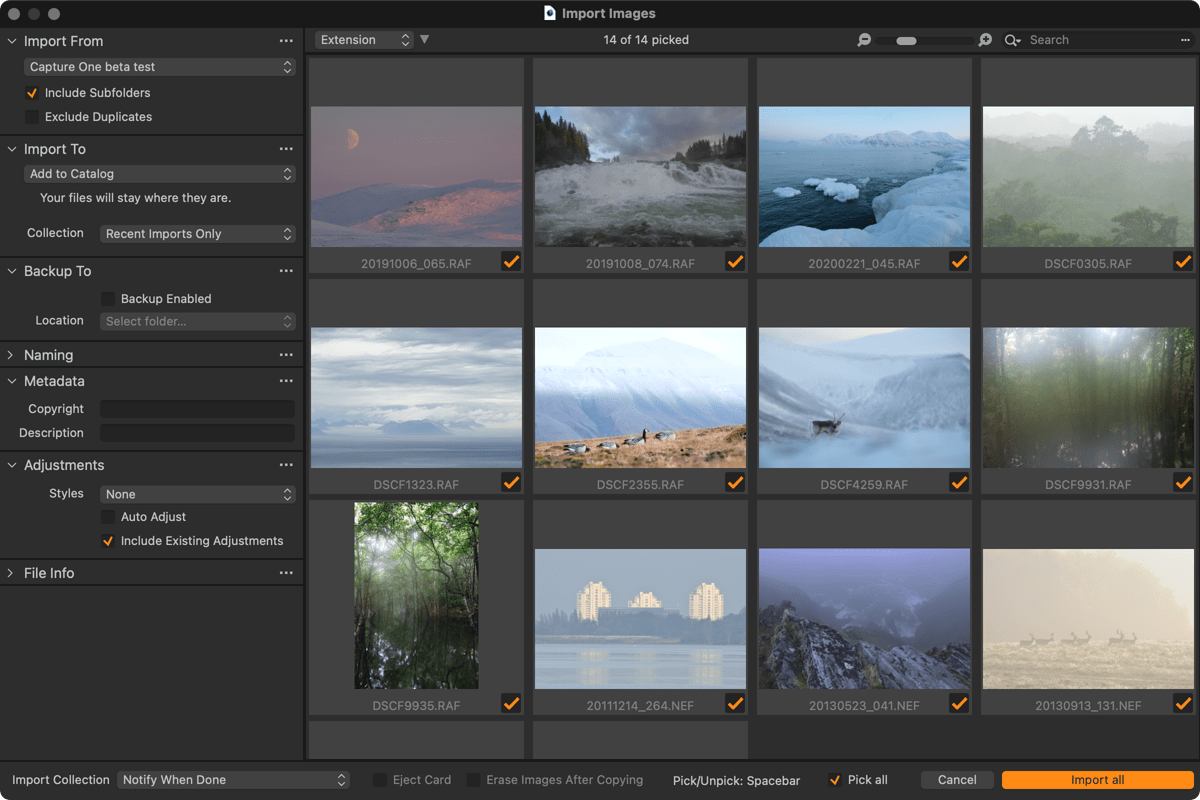Select the 20200221_045.RAF icy sea thumbnail
The image size is (1200, 800).
click(x=864, y=177)
